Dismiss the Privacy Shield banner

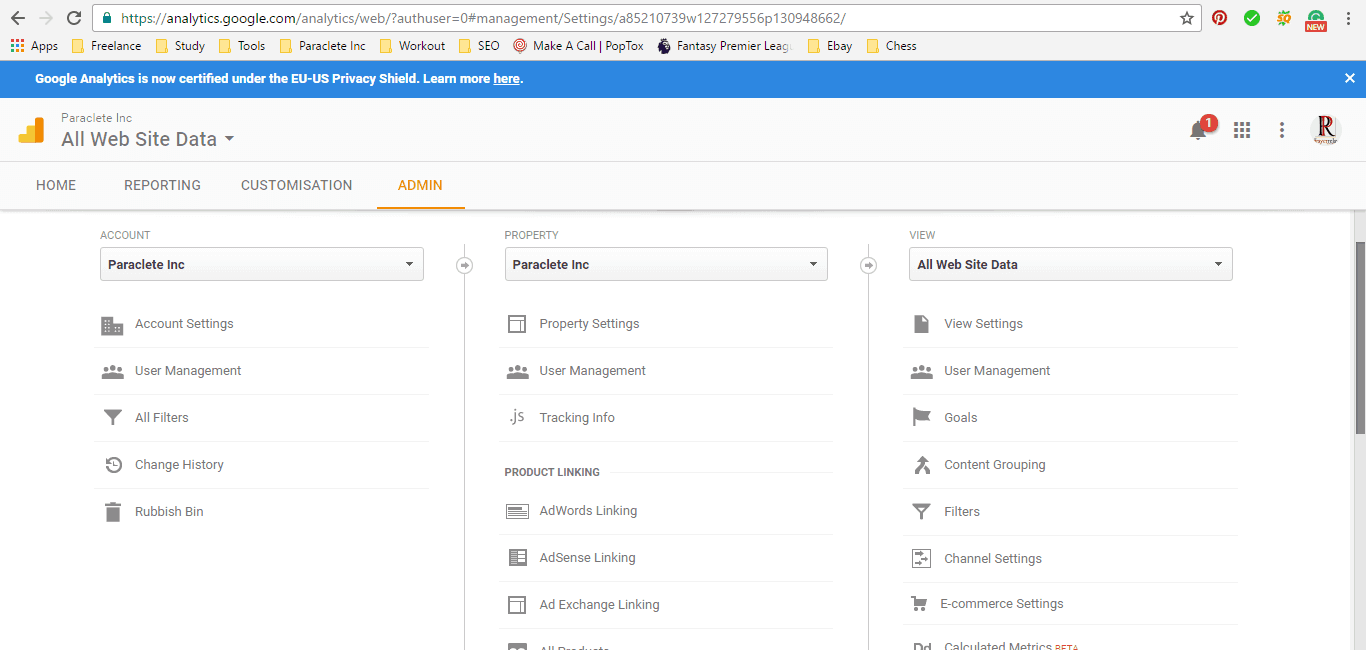[1350, 78]
